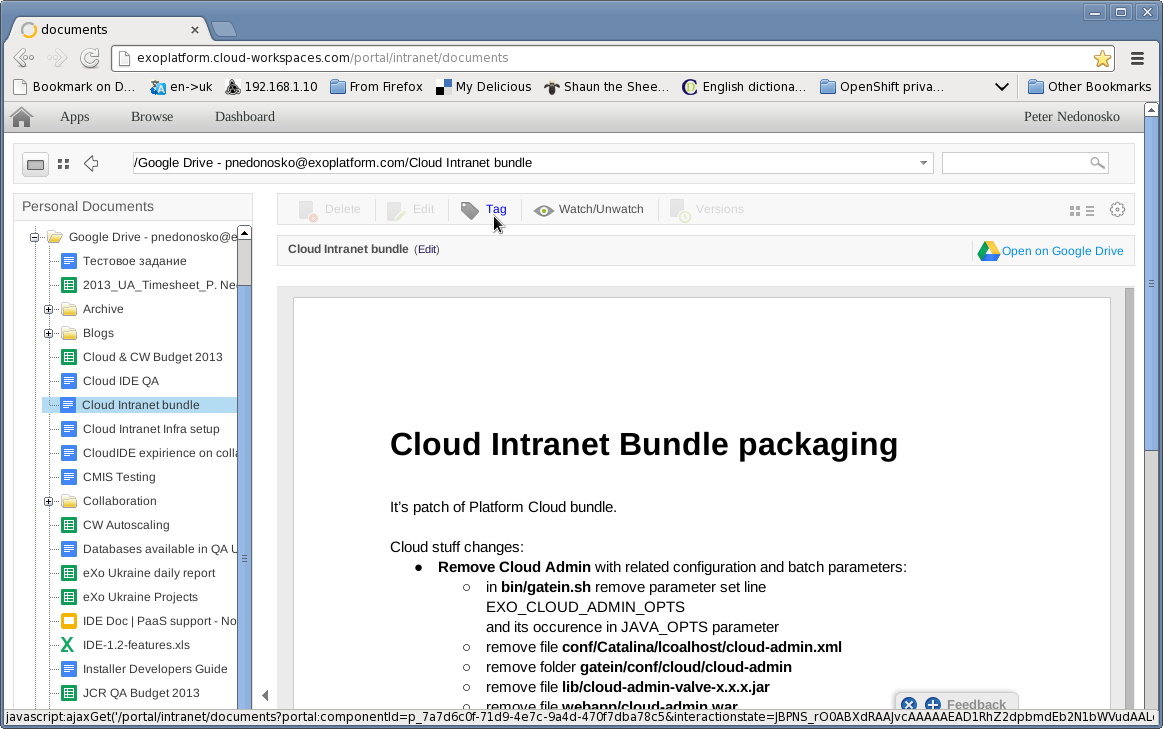Click the tree panel scrollbar up arrow
The image size is (1163, 729).
point(244,233)
